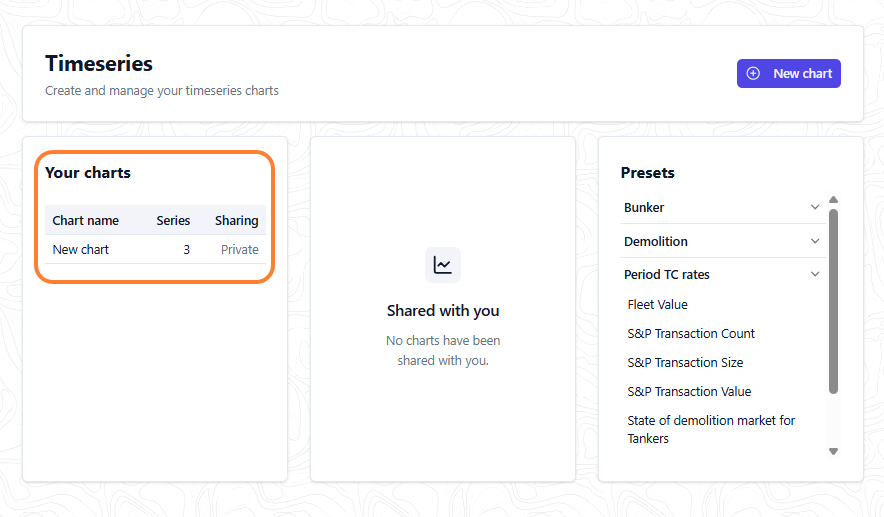This screenshot has height=517, width=884.
Task: Select the S&P Transaction Count preset
Action: (x=691, y=333)
